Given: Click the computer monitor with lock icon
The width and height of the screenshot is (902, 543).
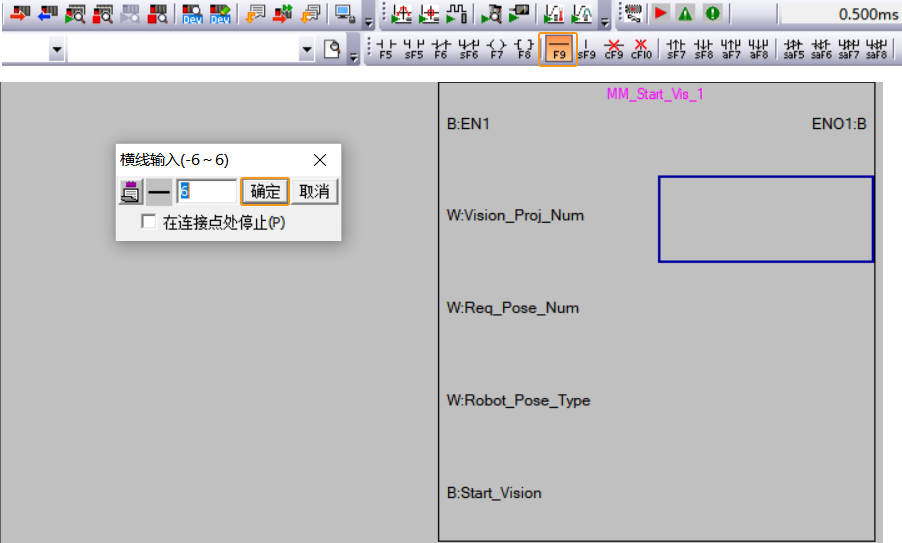Looking at the screenshot, I should (x=345, y=13).
